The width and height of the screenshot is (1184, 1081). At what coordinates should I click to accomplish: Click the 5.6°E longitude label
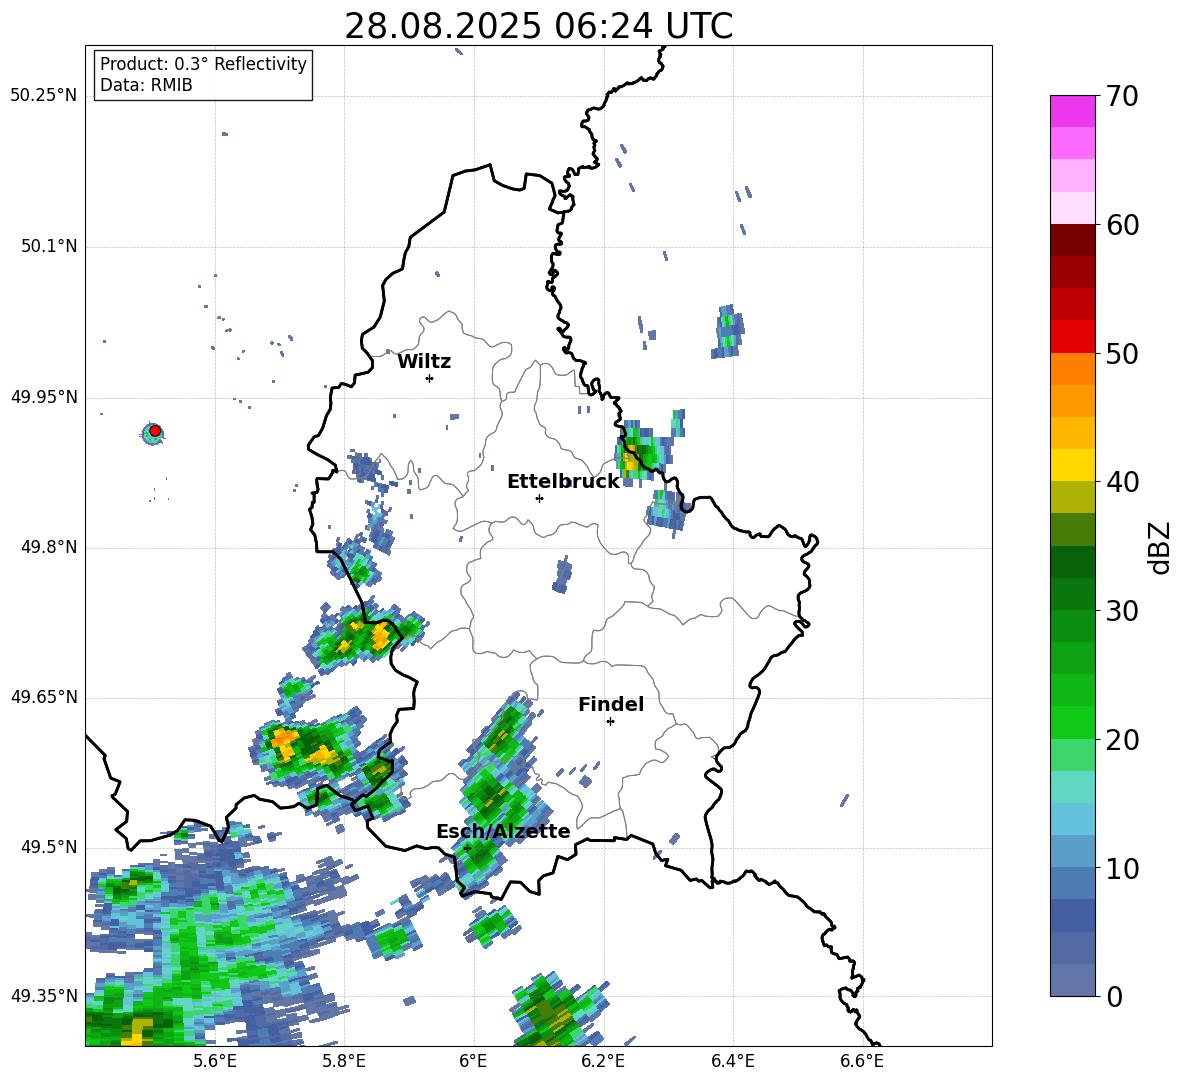tap(215, 1061)
